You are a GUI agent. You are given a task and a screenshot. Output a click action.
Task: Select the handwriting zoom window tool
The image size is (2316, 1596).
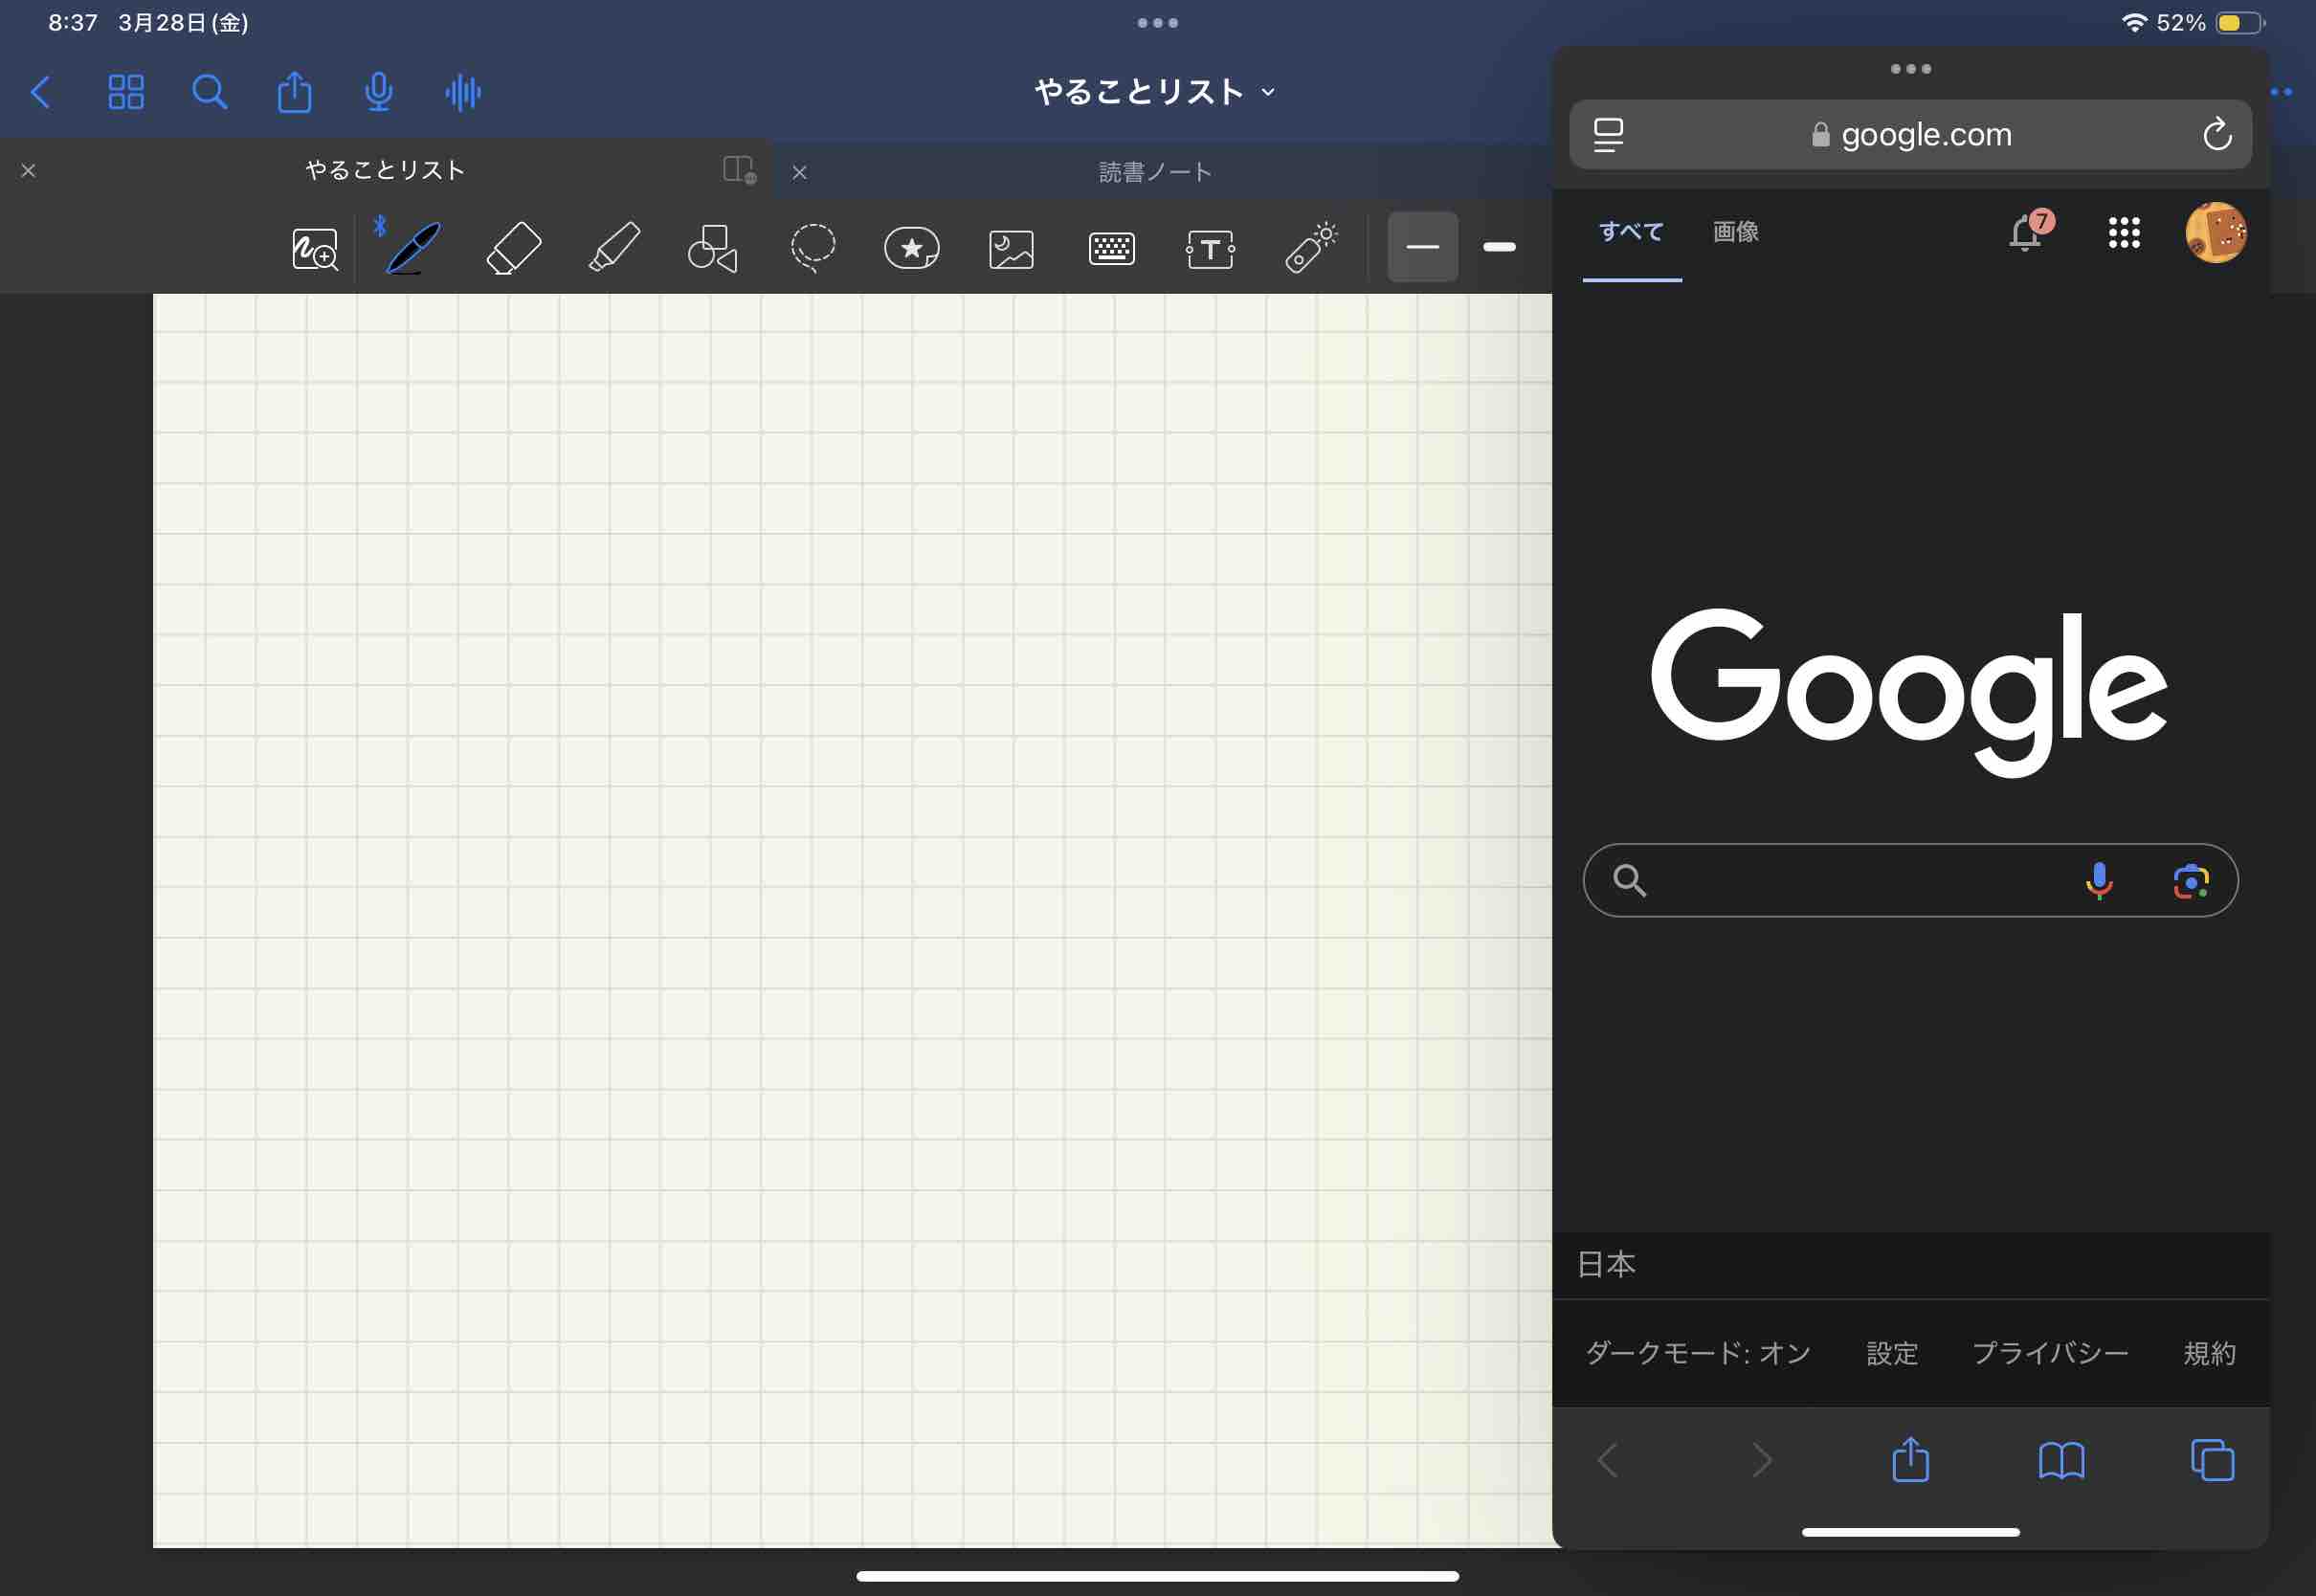tap(315, 249)
